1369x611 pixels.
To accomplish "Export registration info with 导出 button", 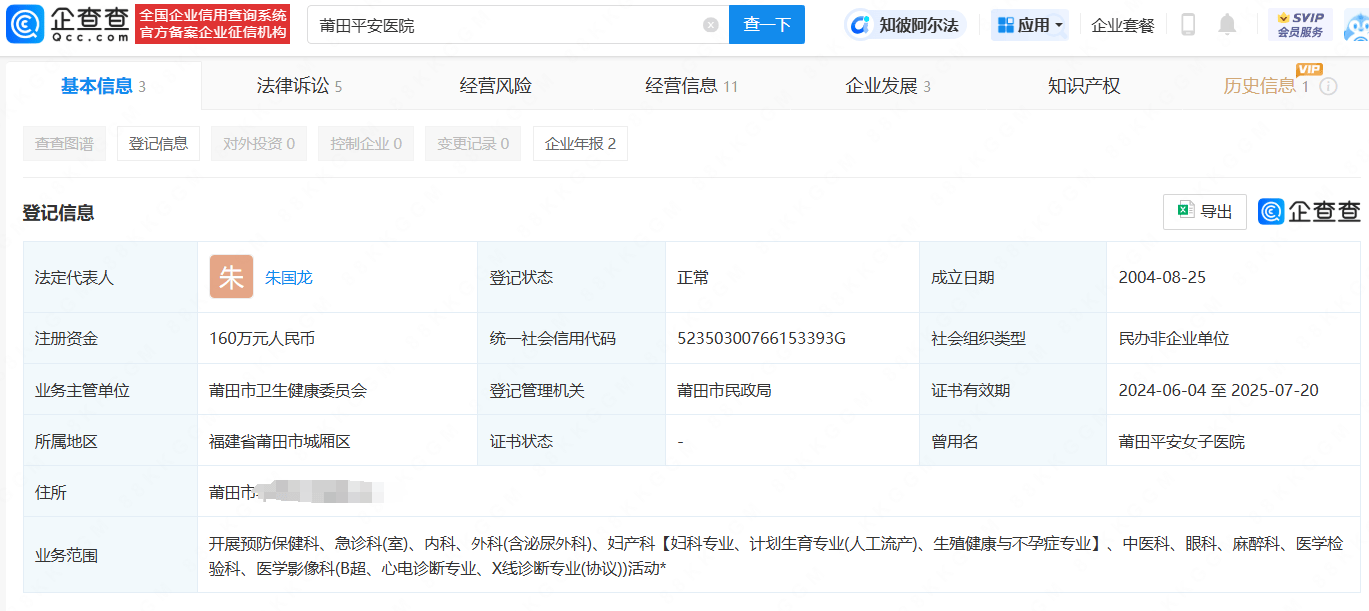I will tap(1204, 212).
